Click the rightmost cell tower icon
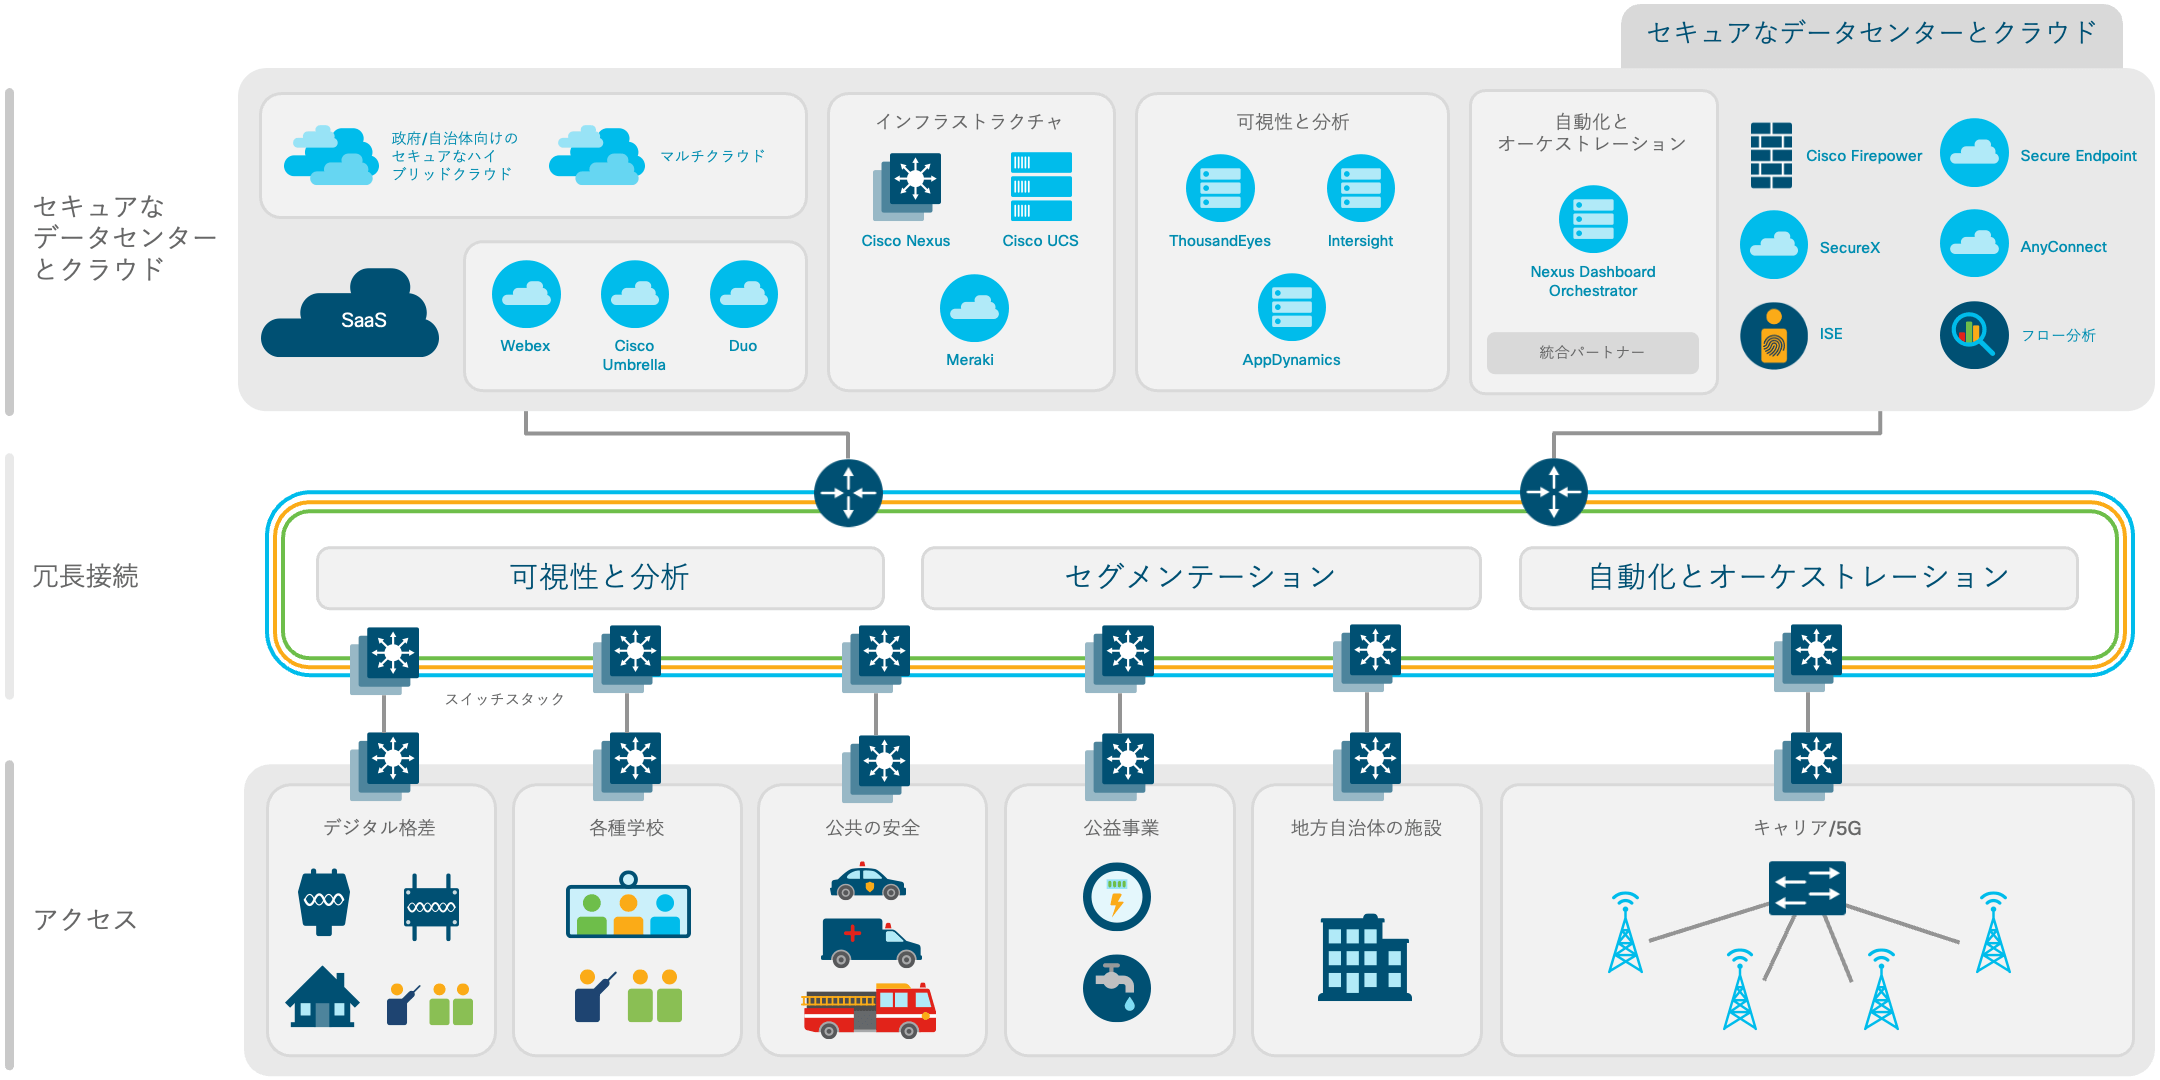Viewport: 2160px width, 1080px height. tap(1993, 932)
